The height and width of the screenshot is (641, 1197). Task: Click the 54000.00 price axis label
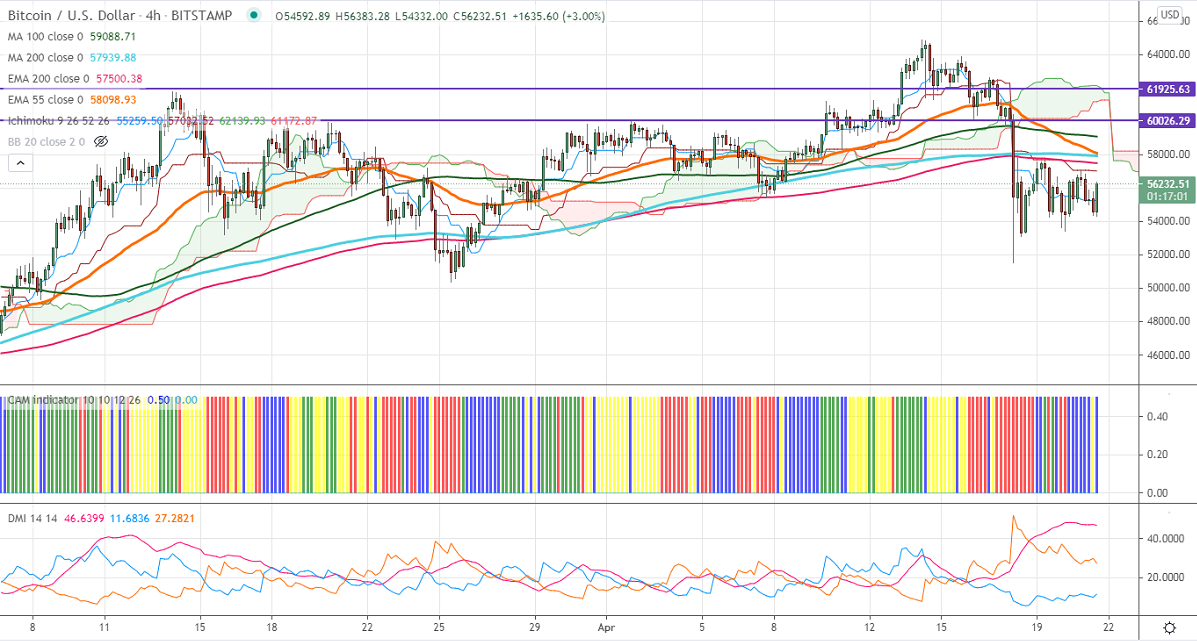1168,221
